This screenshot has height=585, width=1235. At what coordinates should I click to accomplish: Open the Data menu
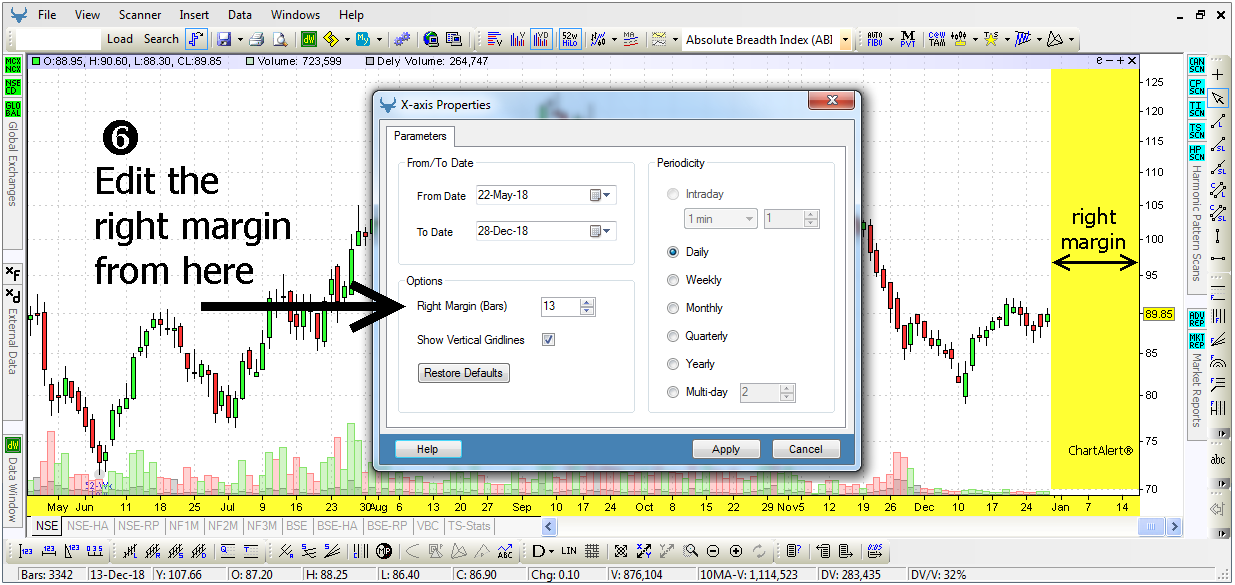pyautogui.click(x=240, y=15)
